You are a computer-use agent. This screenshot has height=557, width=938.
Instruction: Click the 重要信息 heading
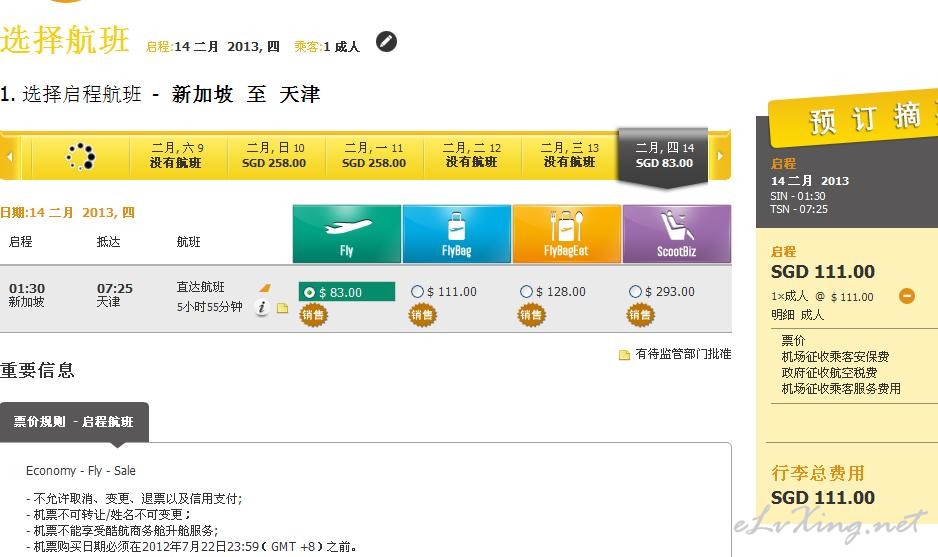click(37, 370)
